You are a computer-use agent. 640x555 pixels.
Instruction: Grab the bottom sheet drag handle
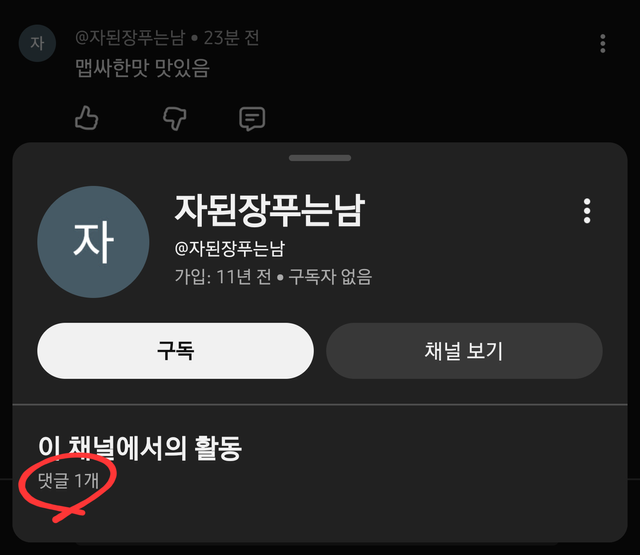320,158
